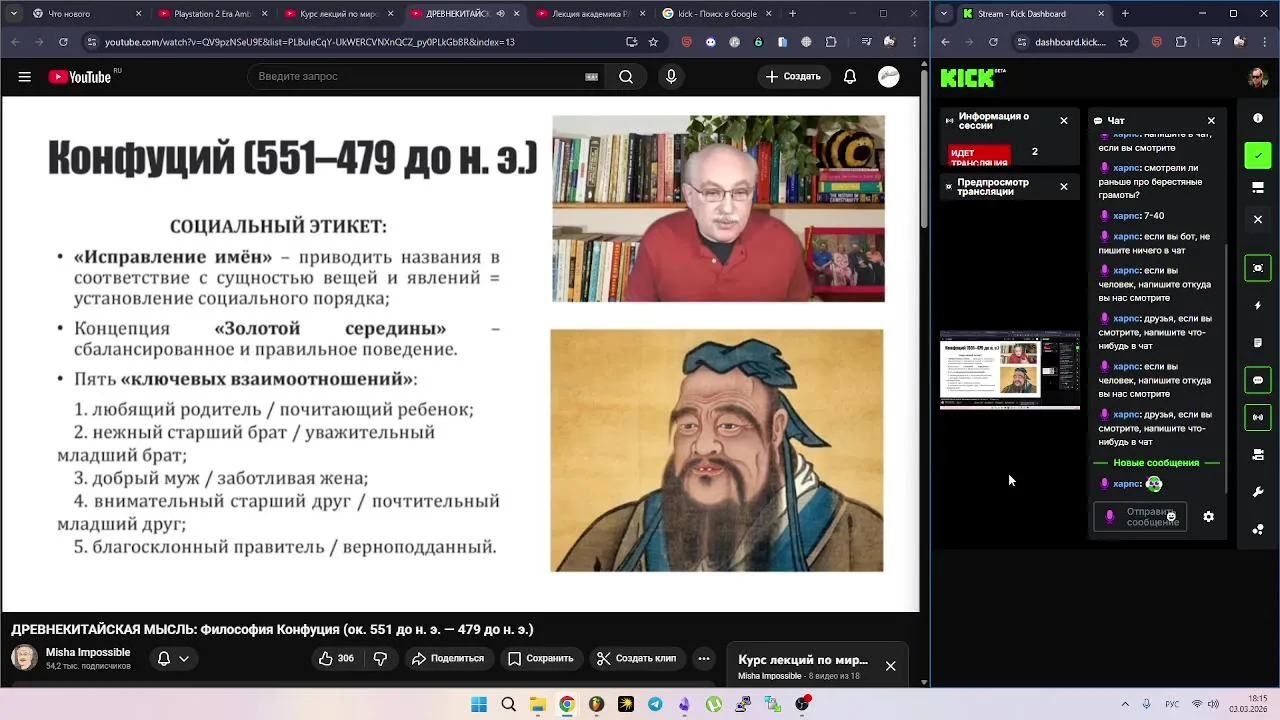Switch to the Лекция академика tab

coord(592,14)
